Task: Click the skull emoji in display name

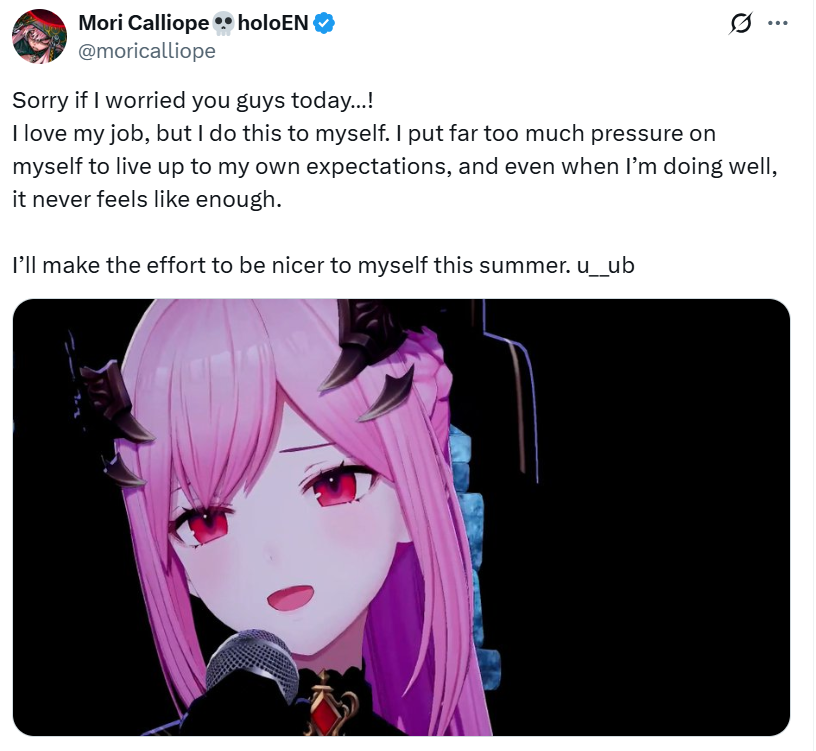Action: [x=223, y=24]
